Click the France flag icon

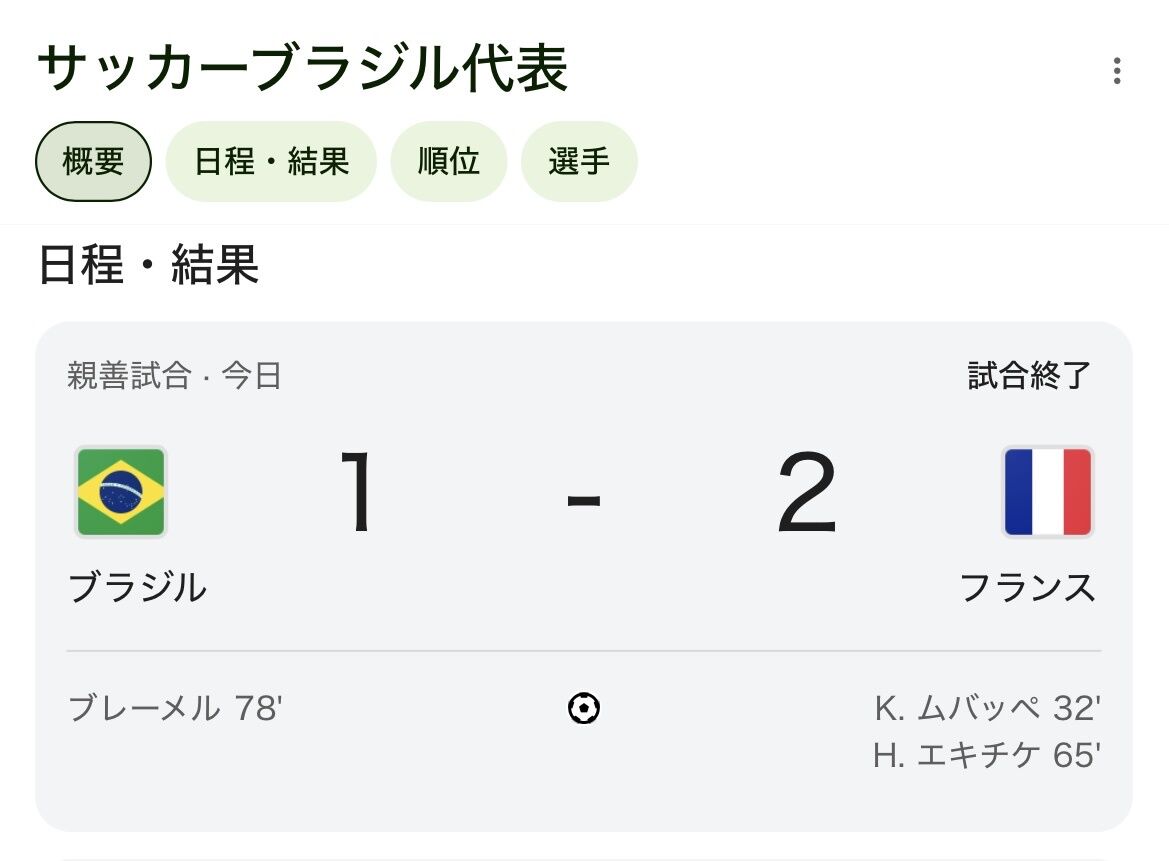pos(1047,492)
